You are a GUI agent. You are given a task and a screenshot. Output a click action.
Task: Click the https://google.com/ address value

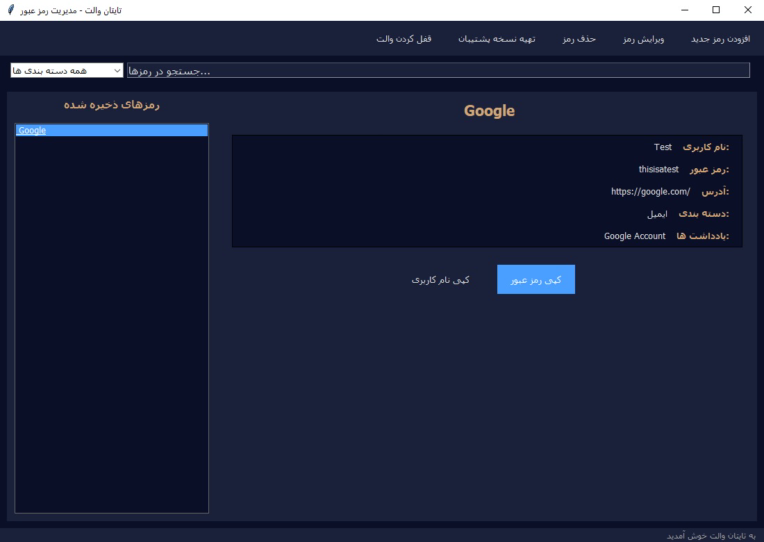(x=650, y=192)
